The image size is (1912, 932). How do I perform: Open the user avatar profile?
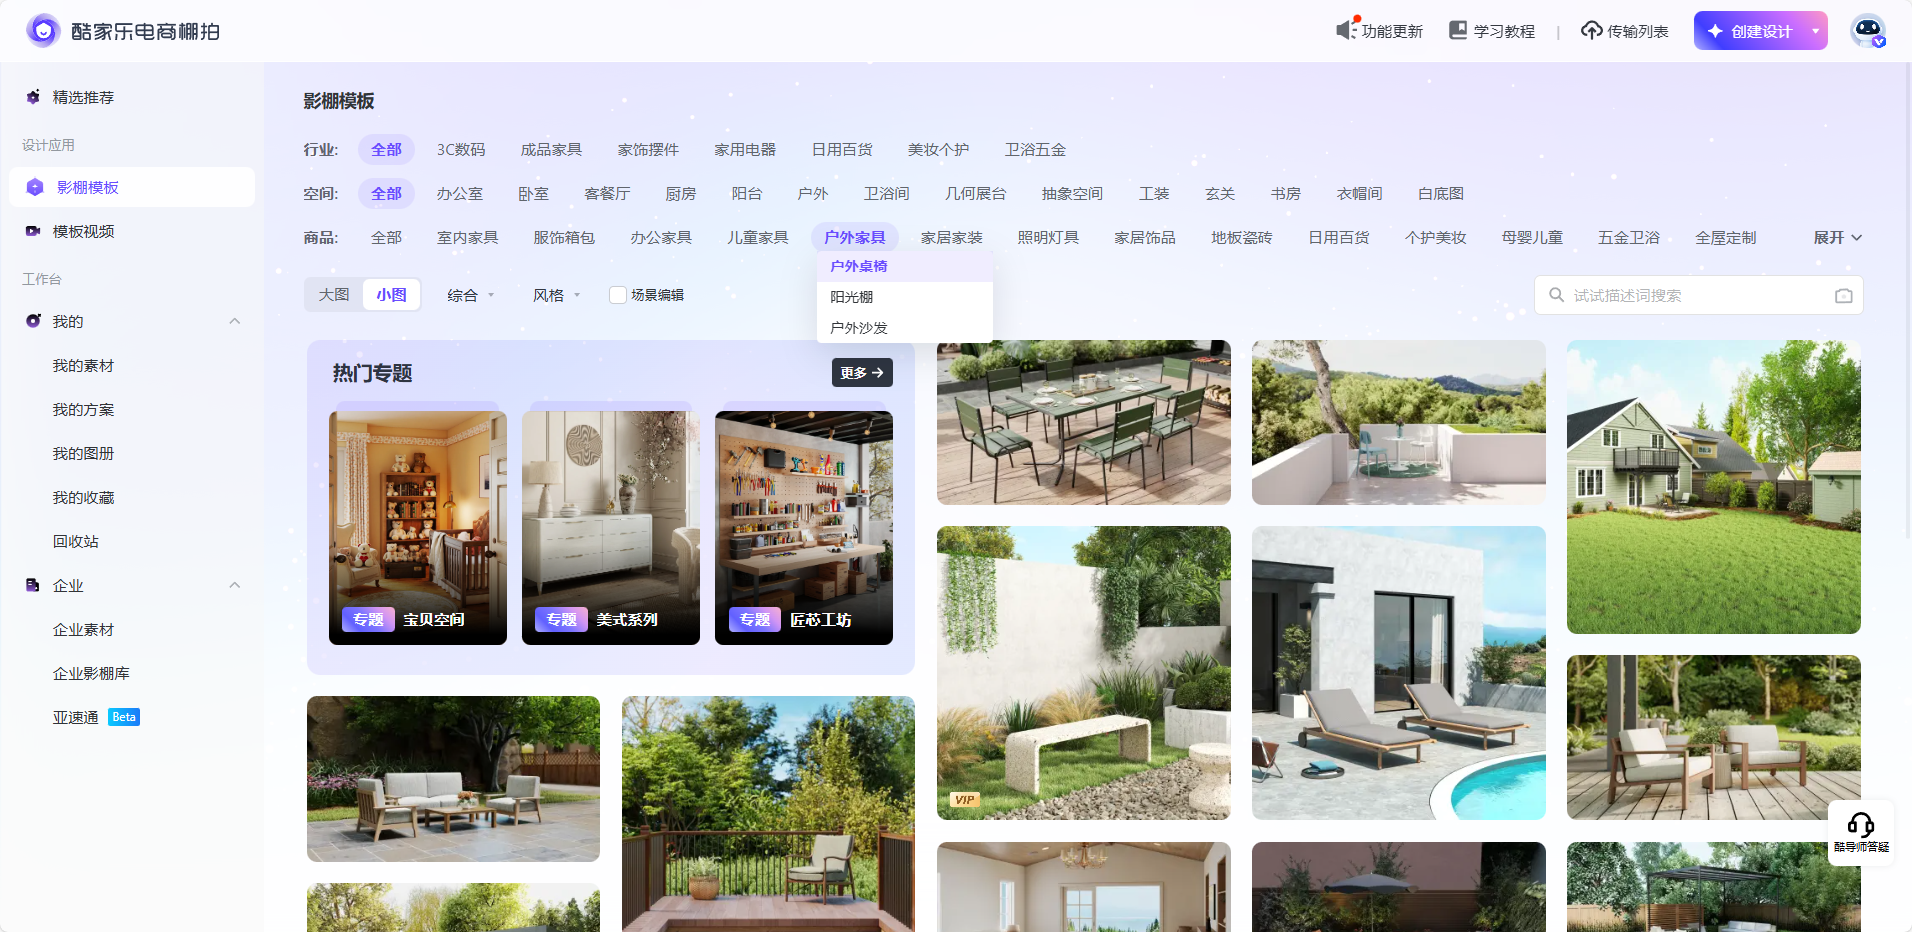(1868, 31)
